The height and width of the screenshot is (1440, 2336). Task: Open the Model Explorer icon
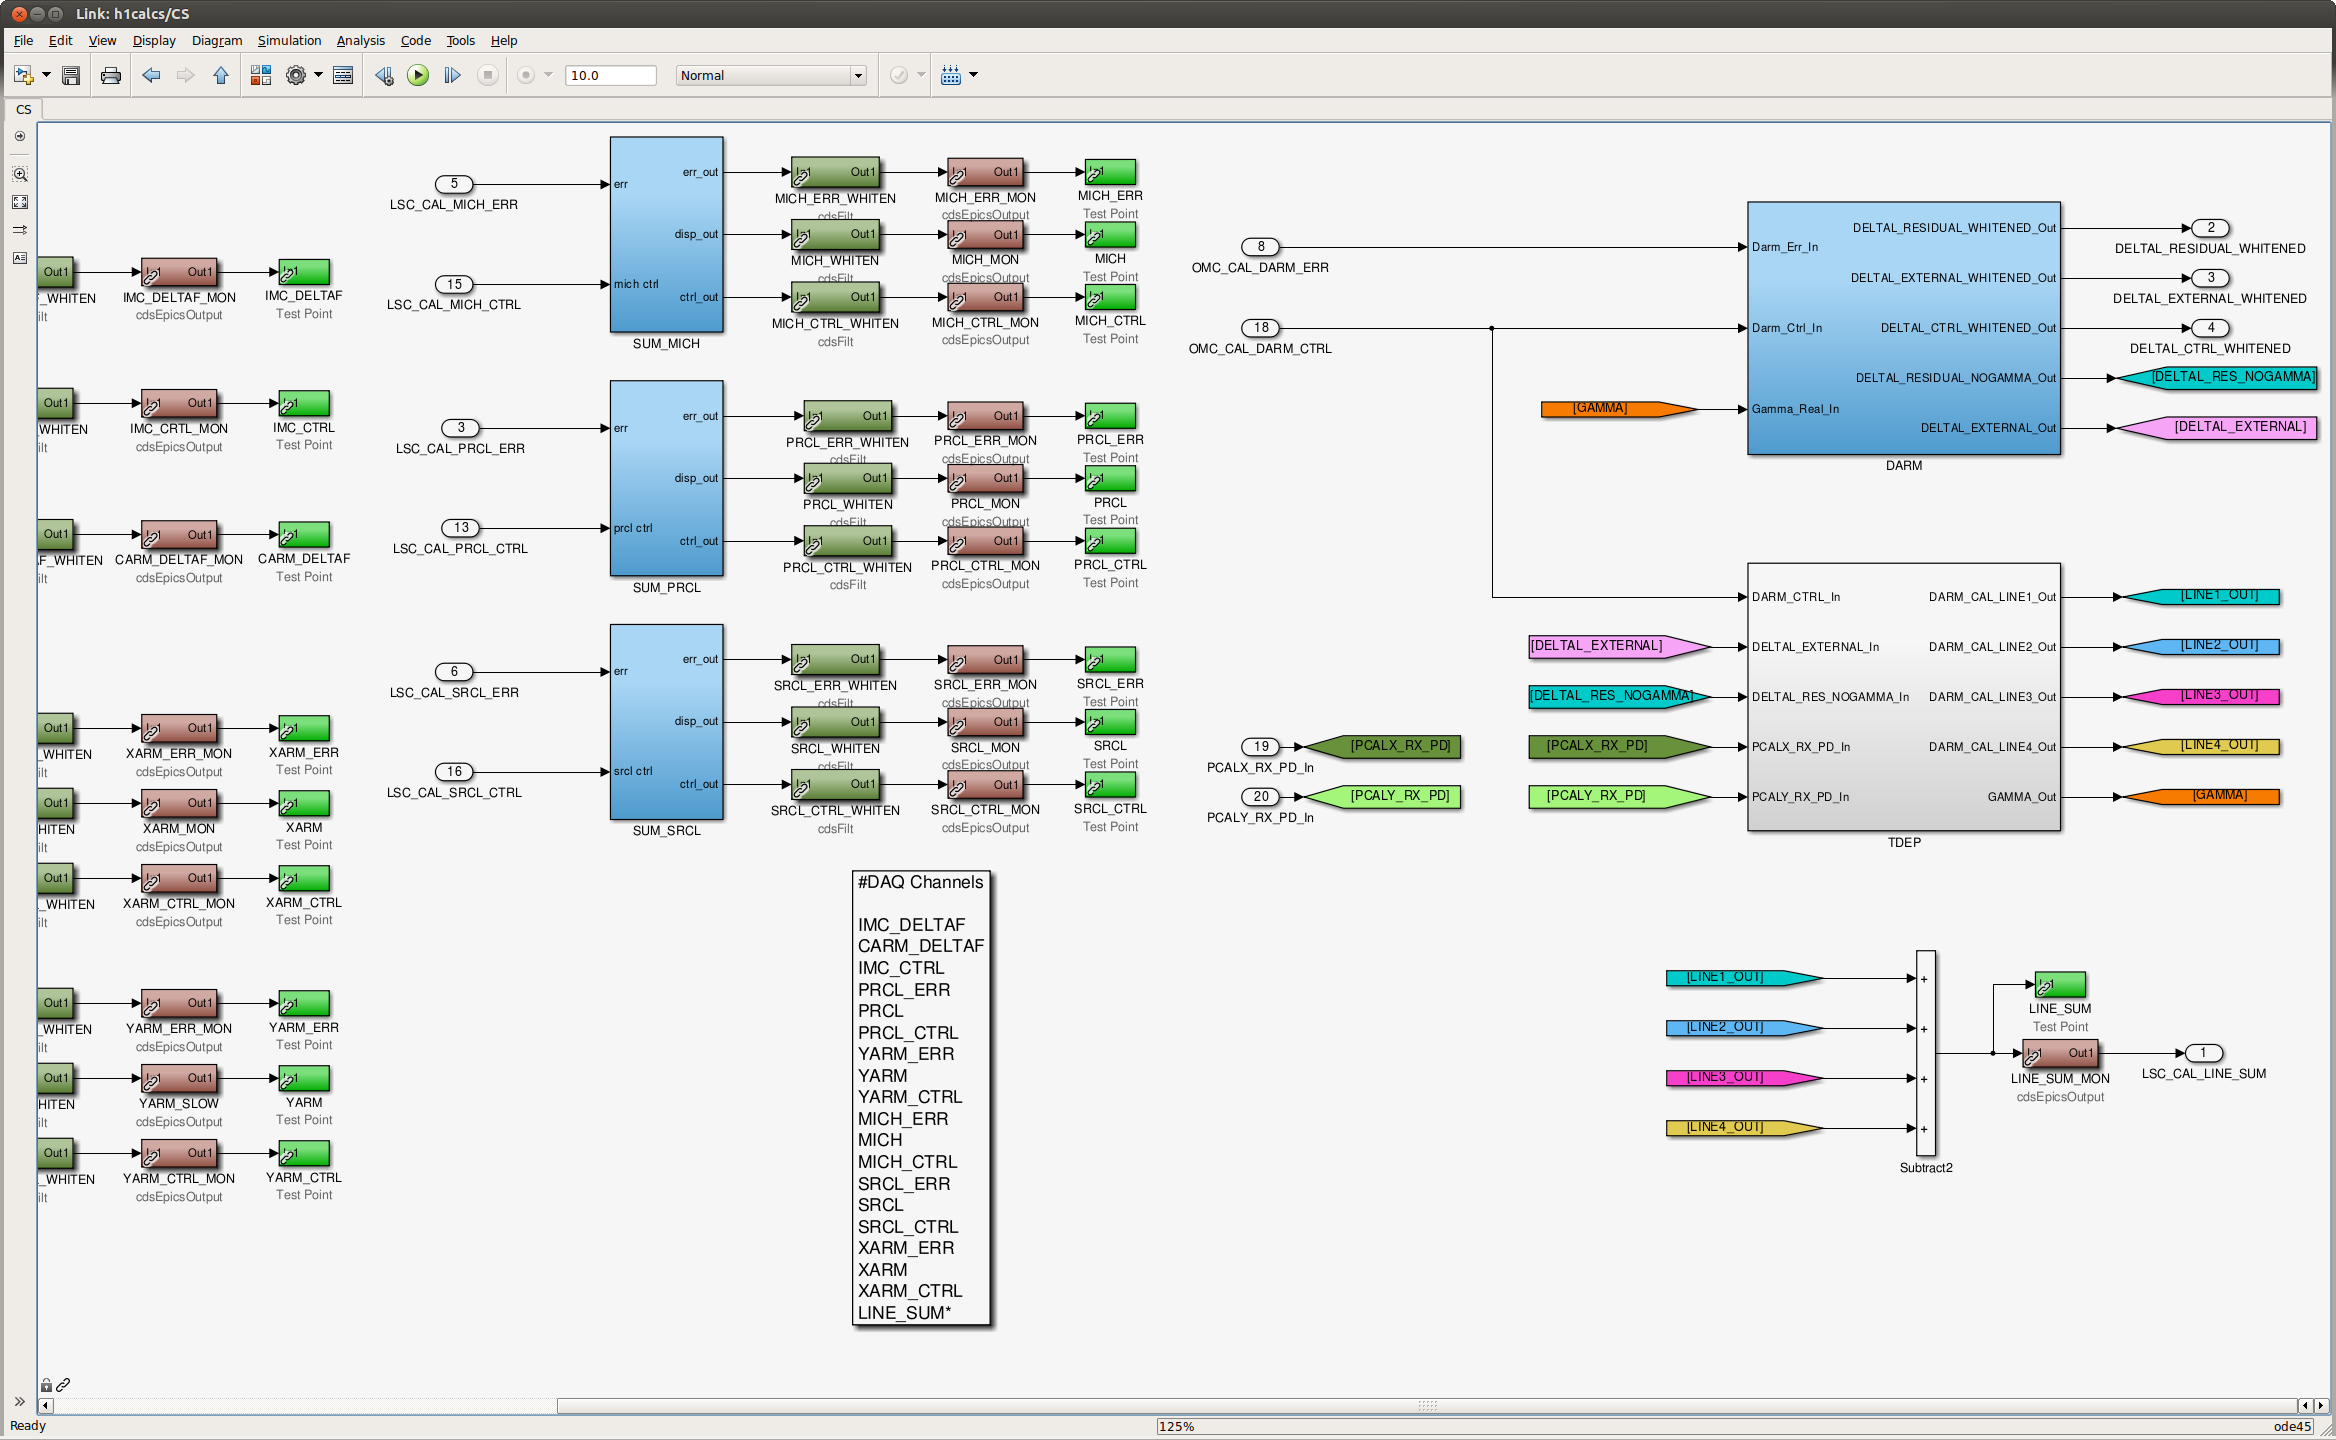(343, 75)
